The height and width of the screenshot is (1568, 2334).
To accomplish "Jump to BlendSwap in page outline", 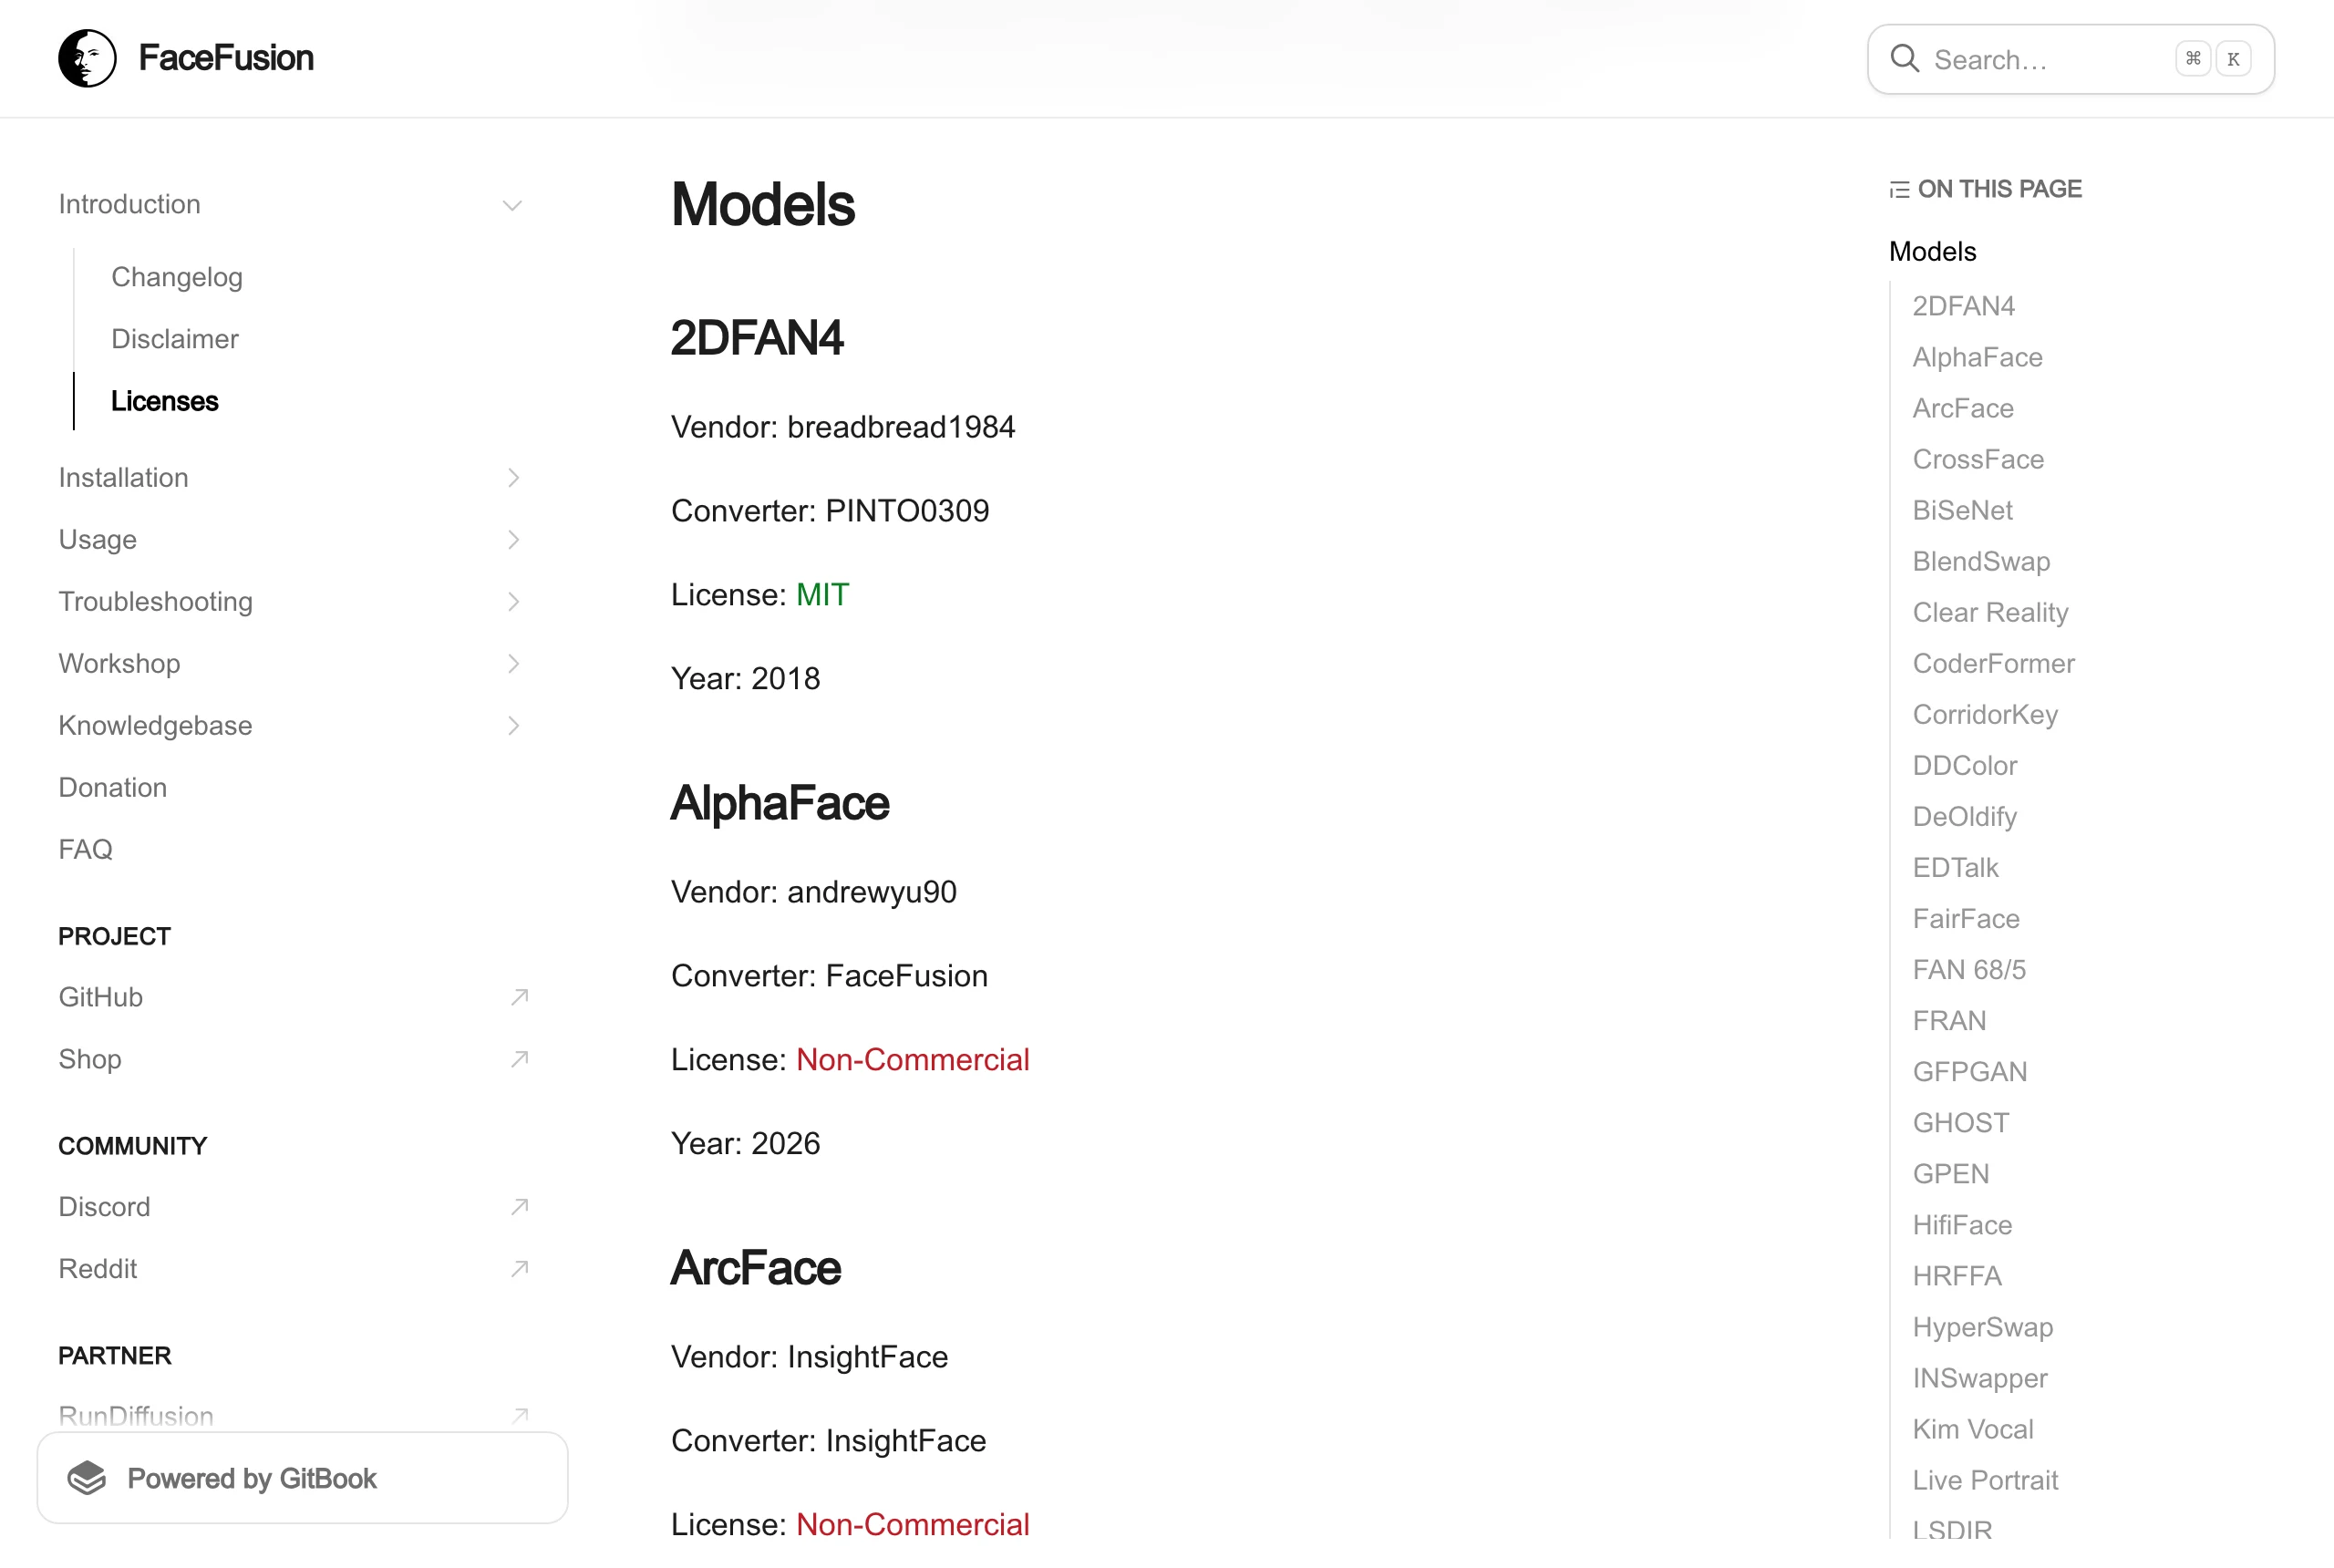I will [1981, 561].
